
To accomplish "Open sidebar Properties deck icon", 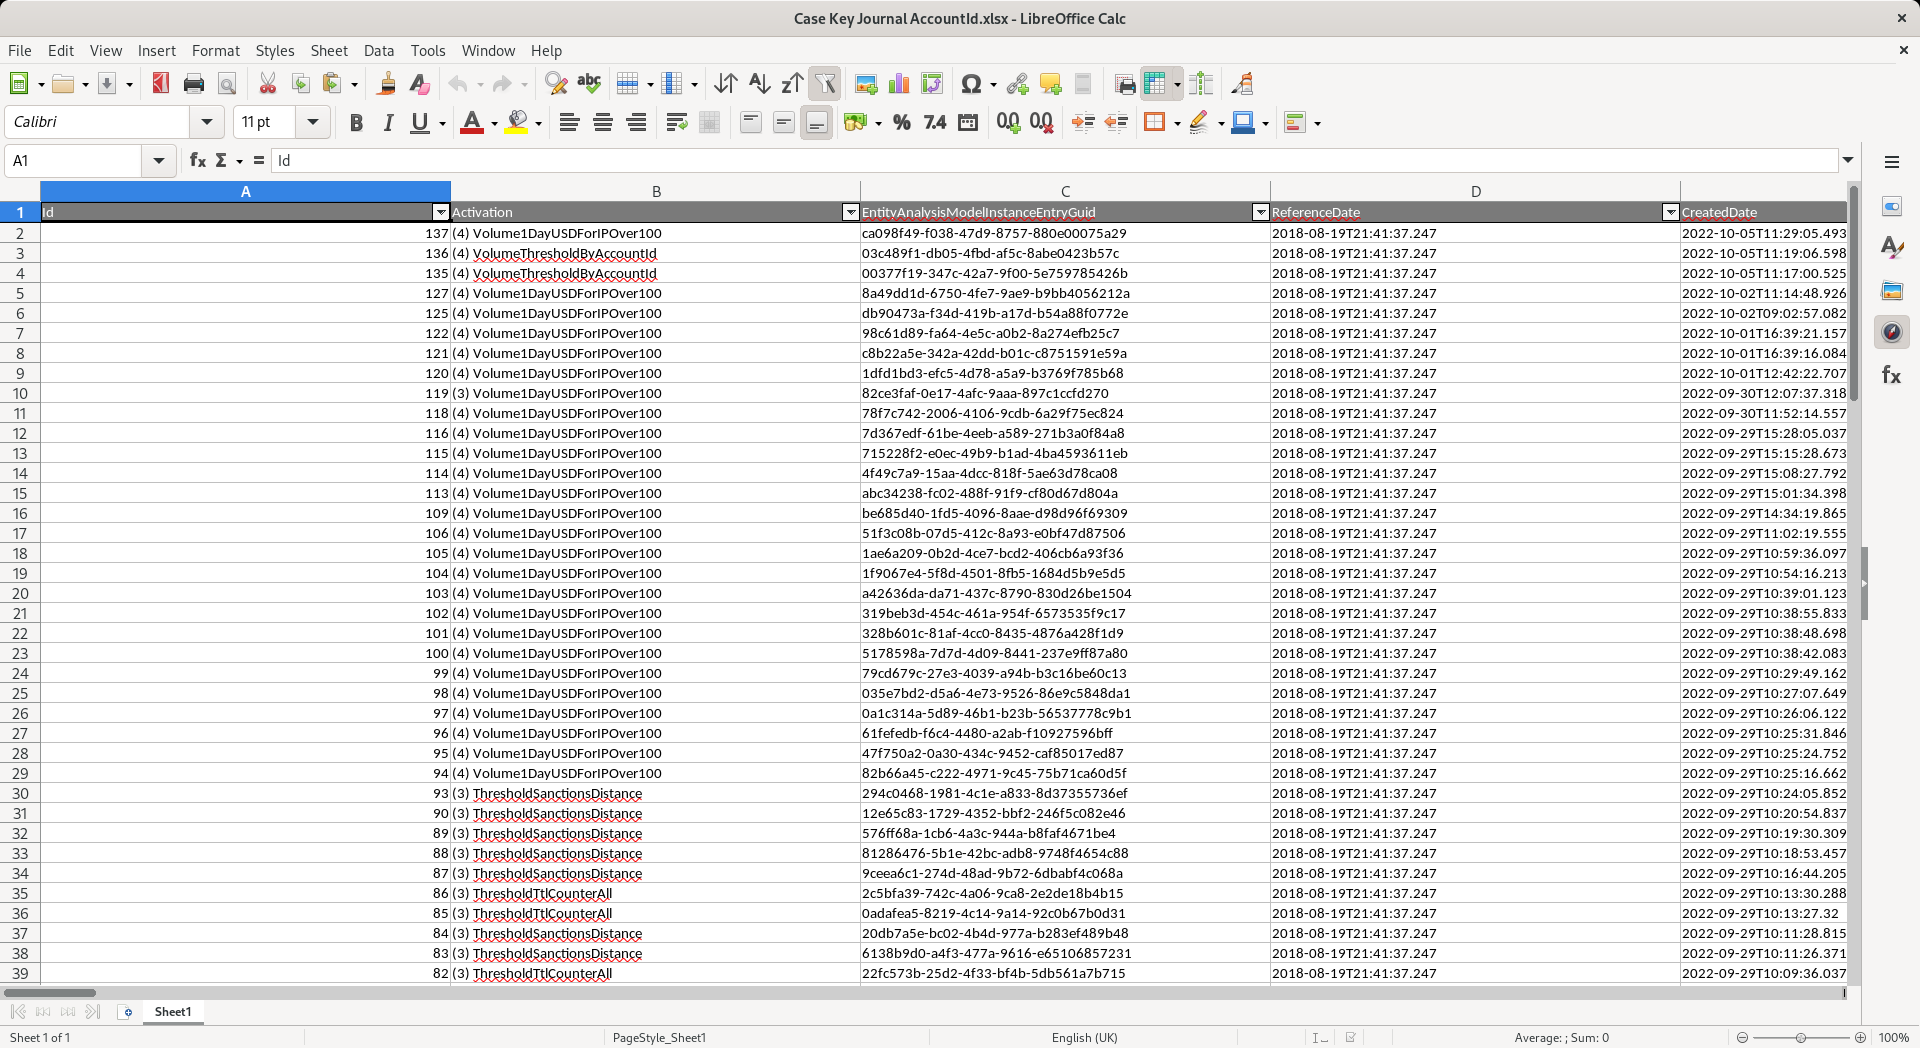I will pyautogui.click(x=1892, y=207).
